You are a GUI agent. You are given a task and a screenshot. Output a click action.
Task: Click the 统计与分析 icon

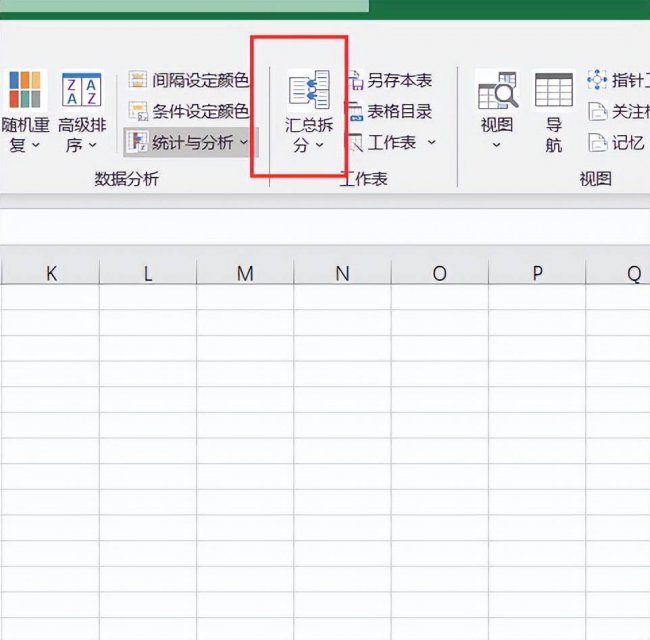coord(137,142)
